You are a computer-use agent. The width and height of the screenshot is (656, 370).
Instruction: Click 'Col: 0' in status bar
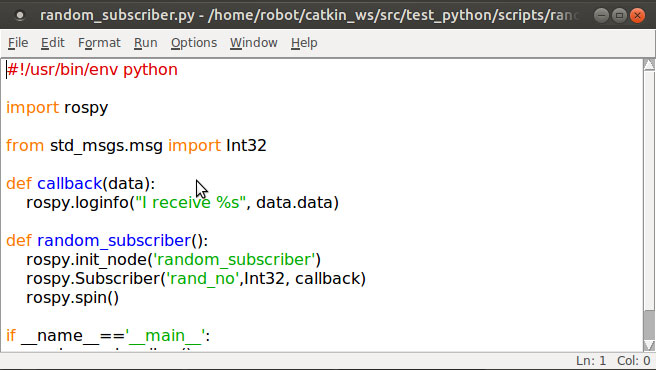click(633, 361)
